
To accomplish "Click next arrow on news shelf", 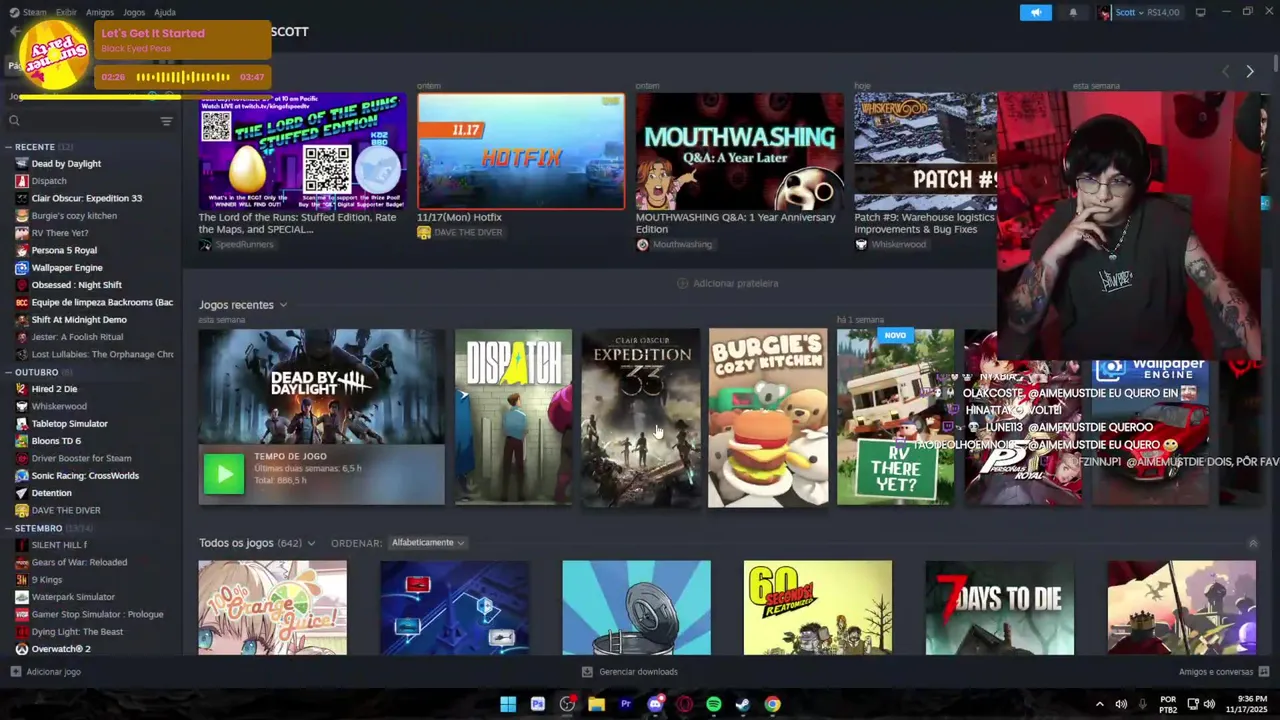I will (x=1249, y=71).
